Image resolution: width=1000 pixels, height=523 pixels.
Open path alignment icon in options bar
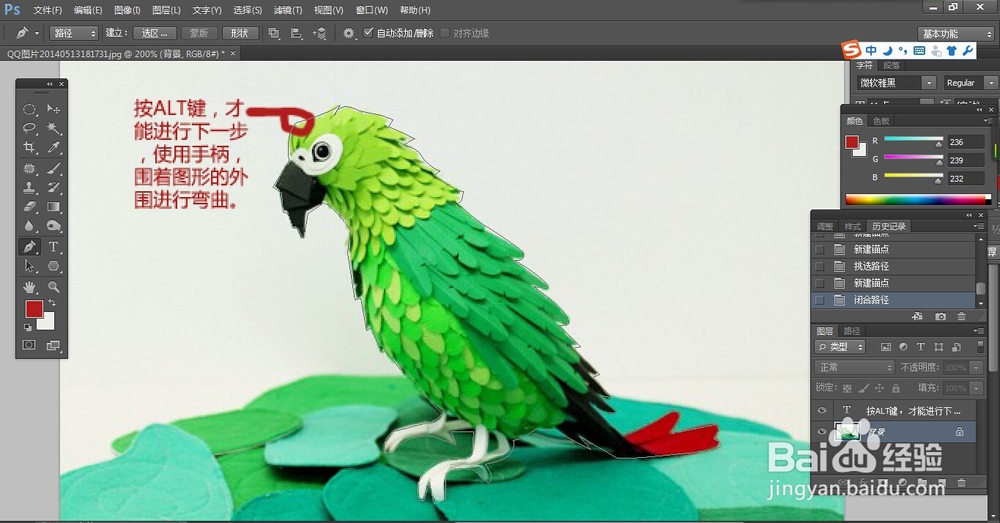297,33
